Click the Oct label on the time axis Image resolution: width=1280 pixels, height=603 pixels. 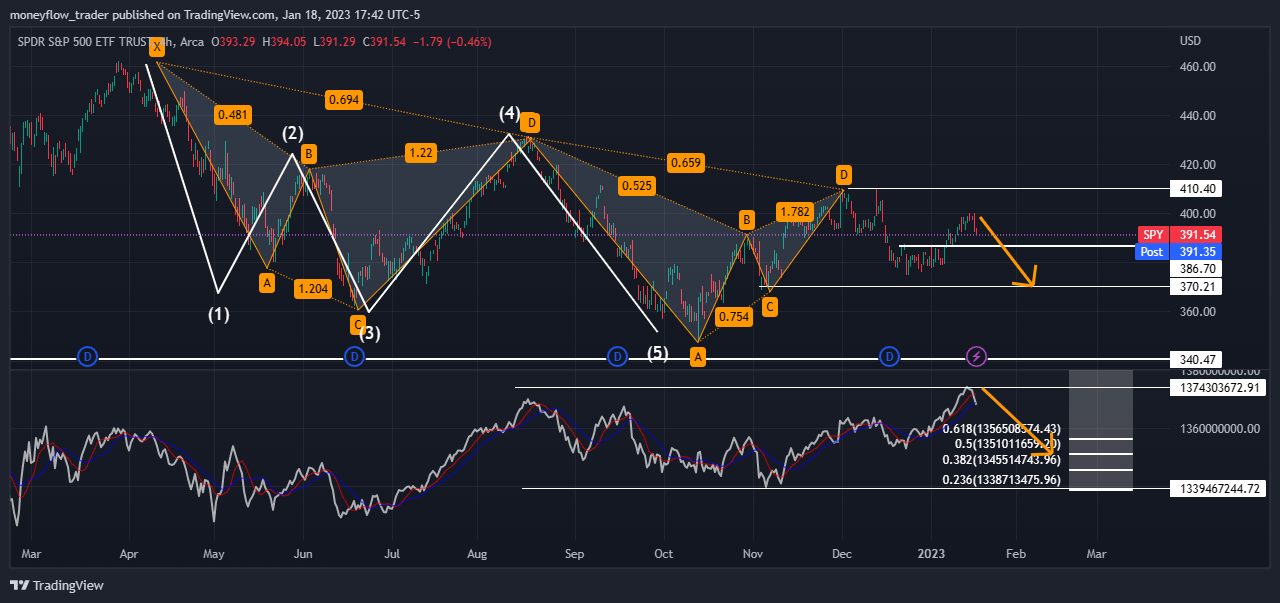click(x=662, y=553)
